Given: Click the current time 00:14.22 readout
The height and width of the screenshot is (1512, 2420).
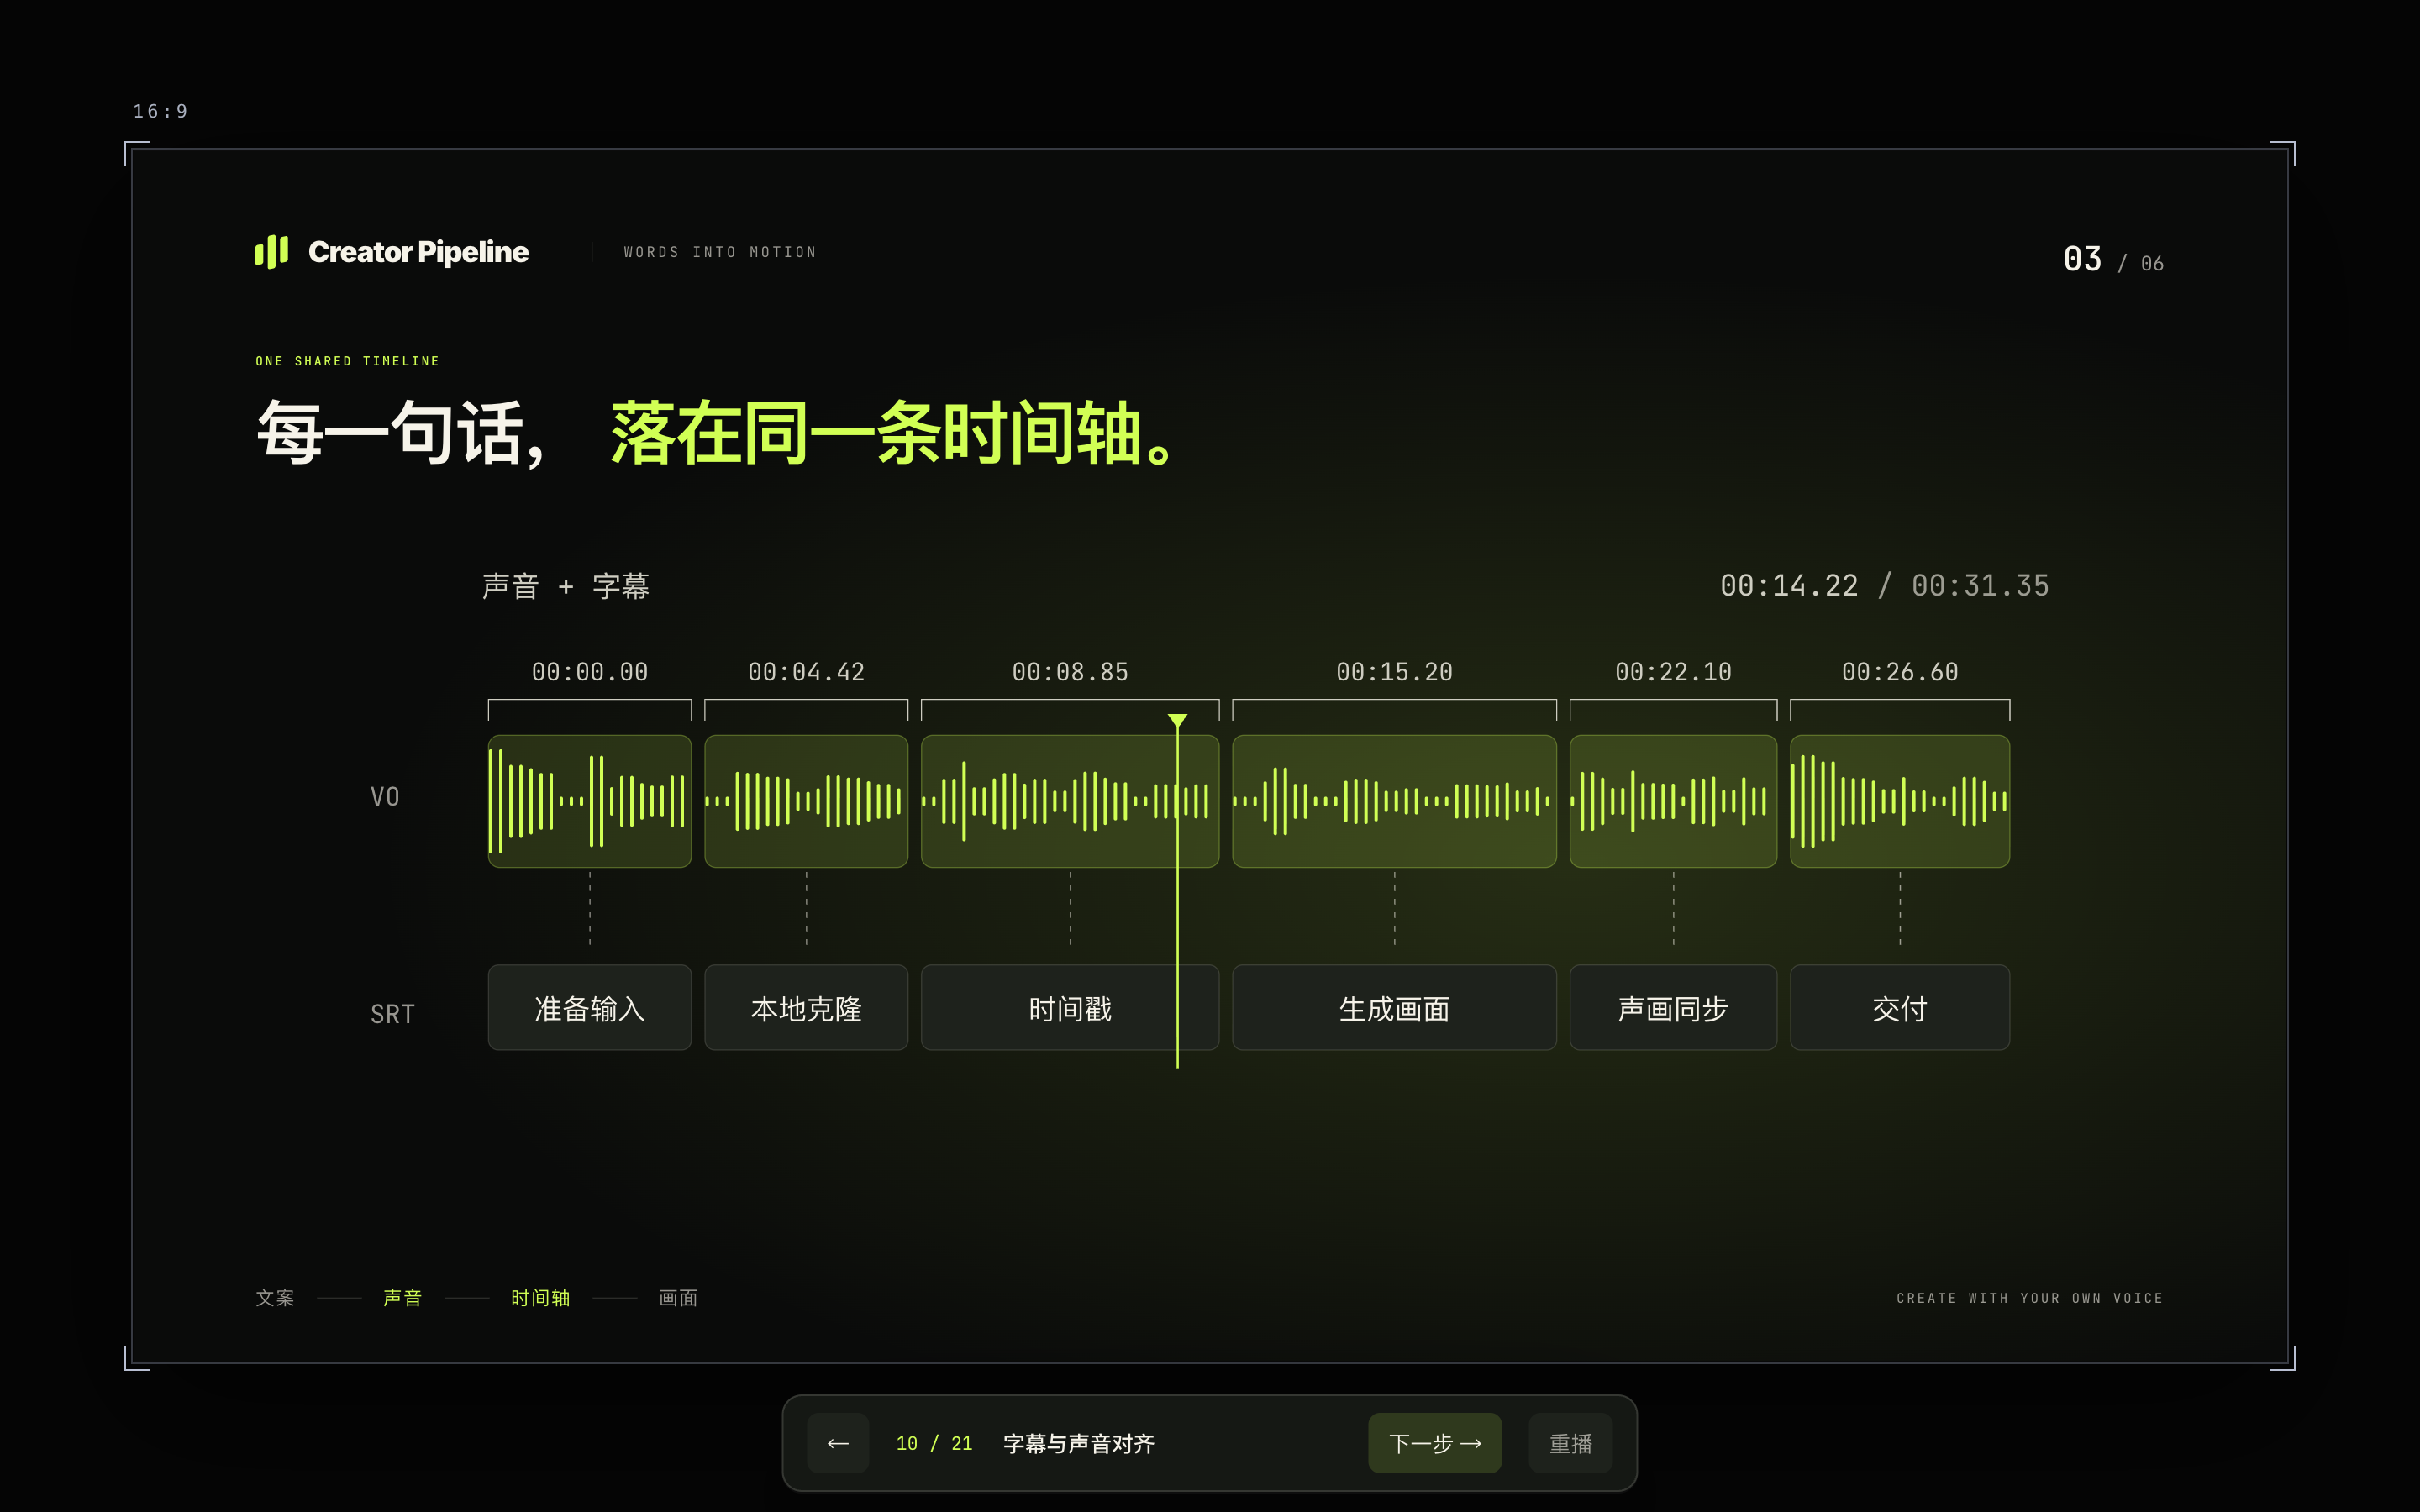Looking at the screenshot, I should coord(1789,586).
